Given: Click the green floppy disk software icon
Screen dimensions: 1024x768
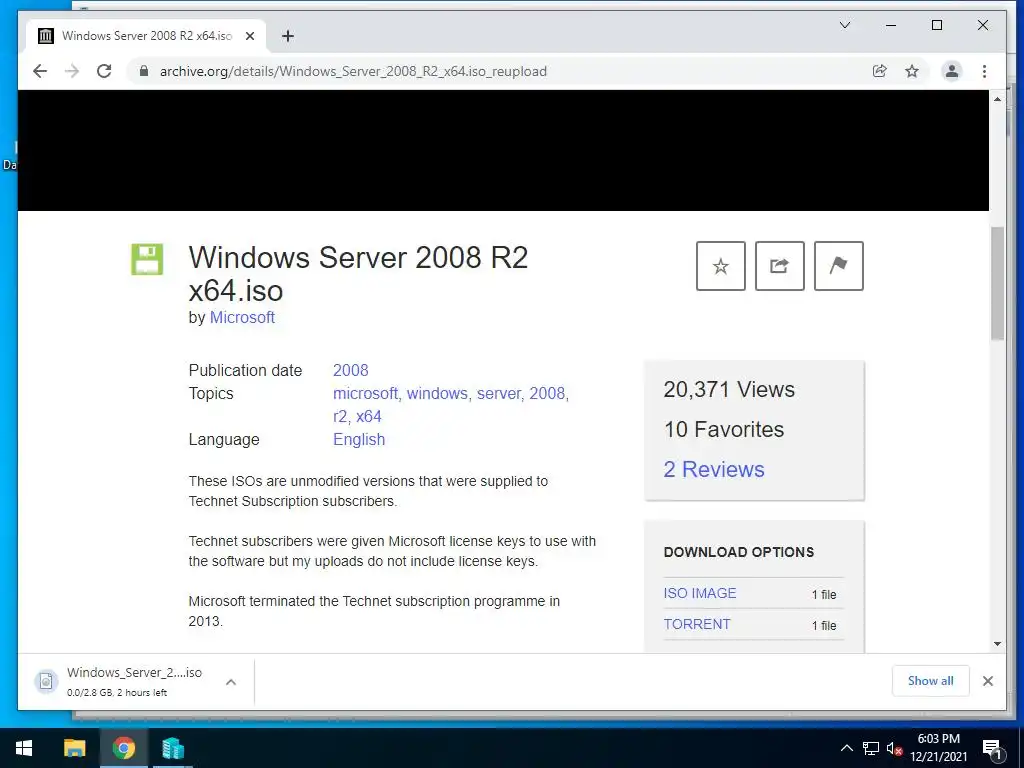Looking at the screenshot, I should [x=147, y=259].
